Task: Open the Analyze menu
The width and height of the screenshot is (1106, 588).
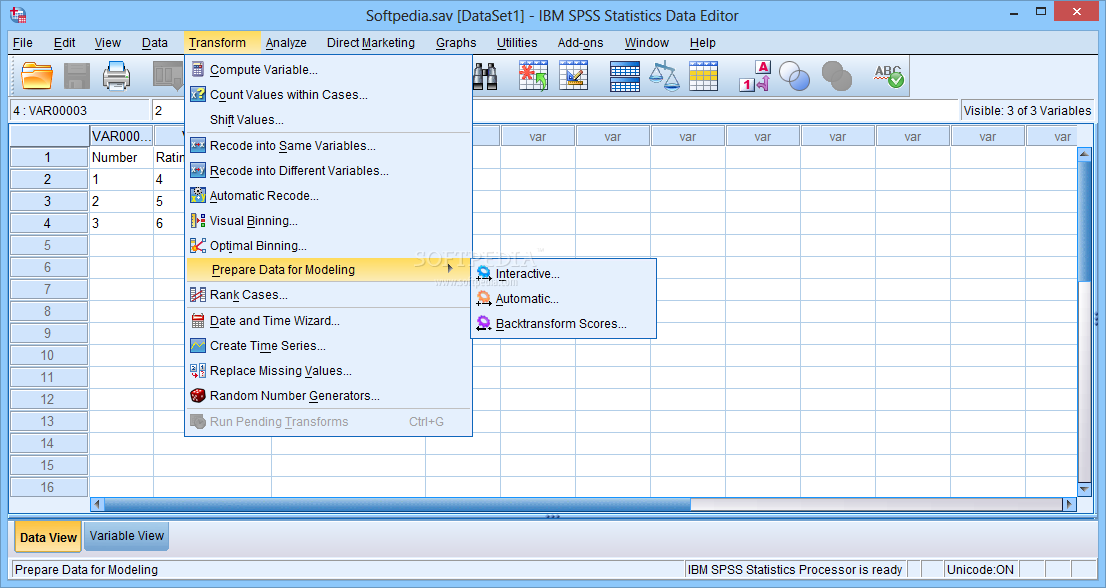Action: pos(286,42)
